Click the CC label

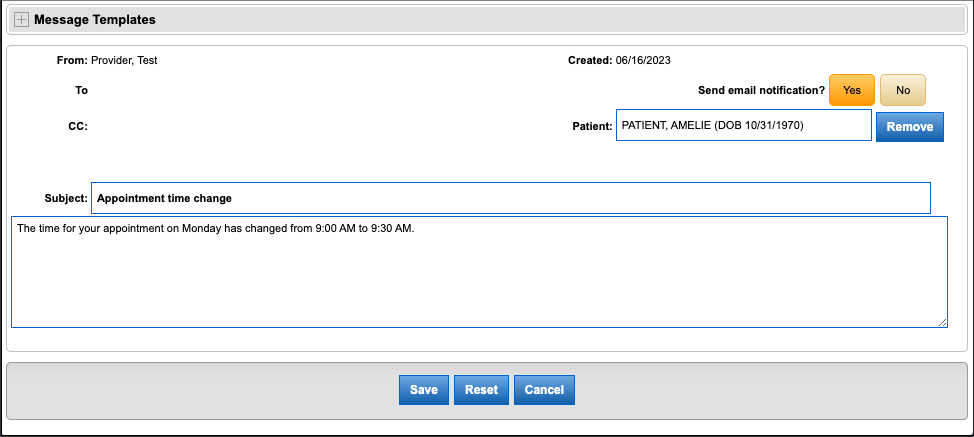point(78,127)
